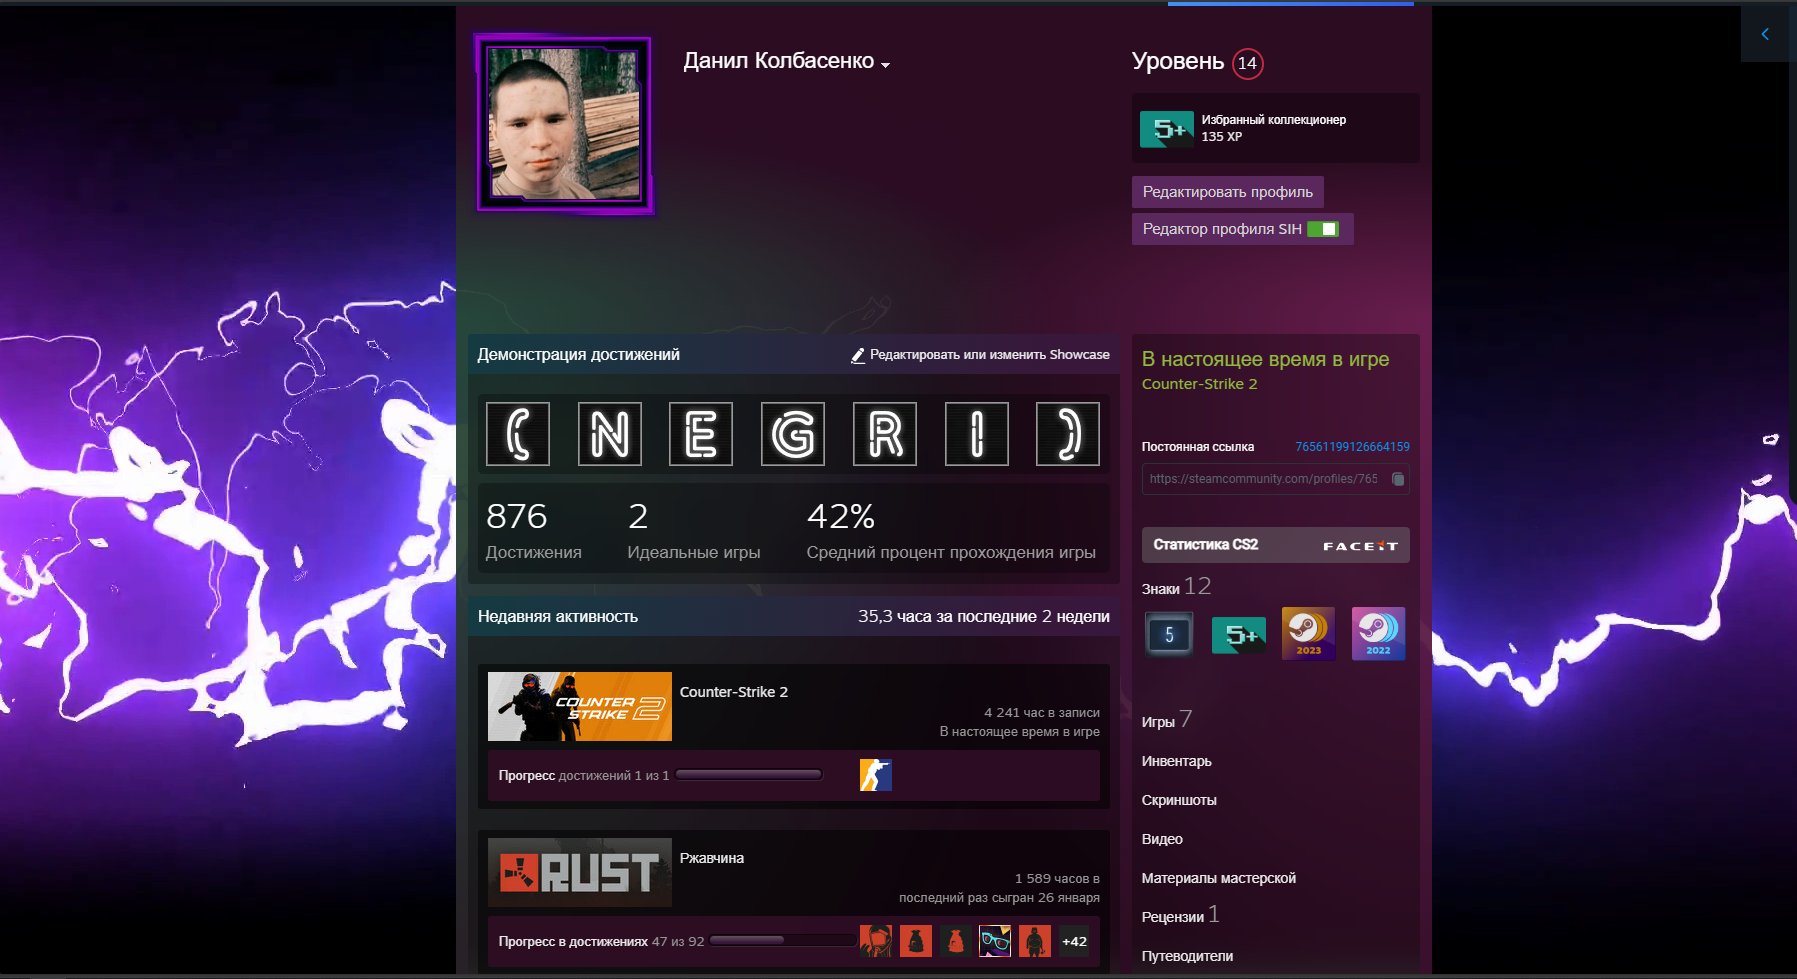Click the Steam Awards 2023 badge
The height and width of the screenshot is (979, 1797).
coord(1308,634)
